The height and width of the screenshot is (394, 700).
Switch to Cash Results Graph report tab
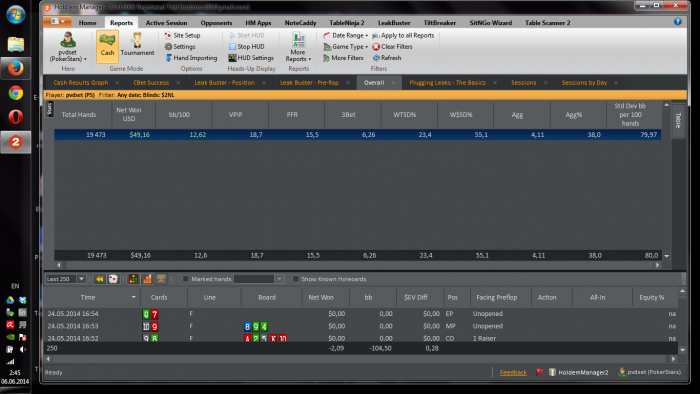pyautogui.click(x=81, y=83)
